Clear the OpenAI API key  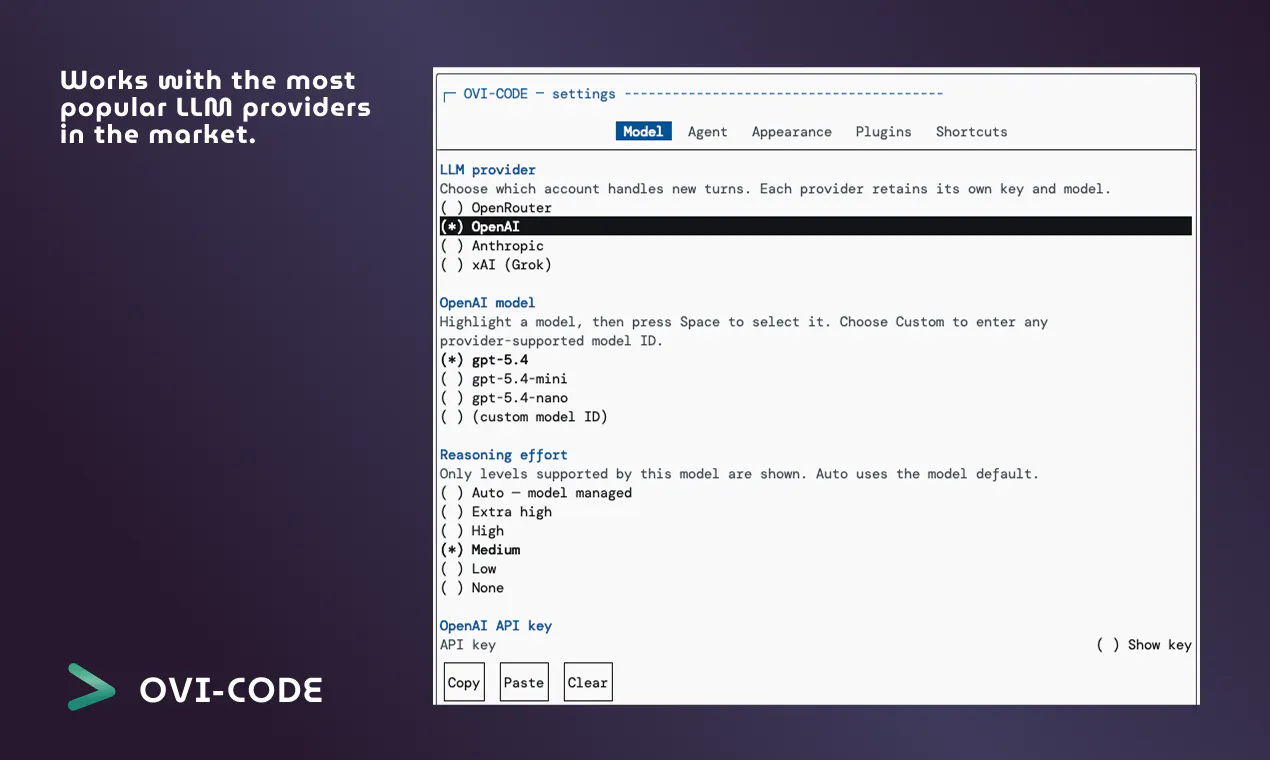tap(587, 682)
